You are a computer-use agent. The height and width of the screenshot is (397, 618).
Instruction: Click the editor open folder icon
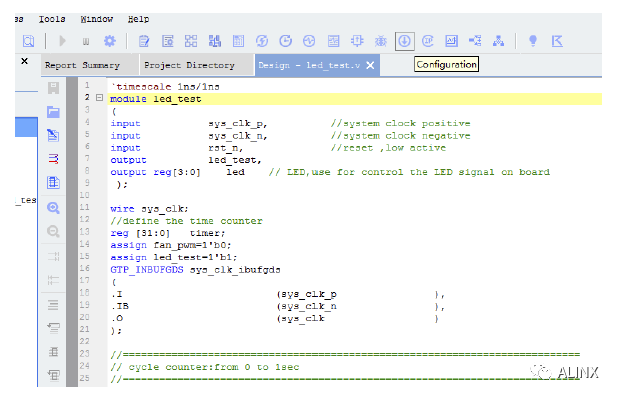click(53, 112)
